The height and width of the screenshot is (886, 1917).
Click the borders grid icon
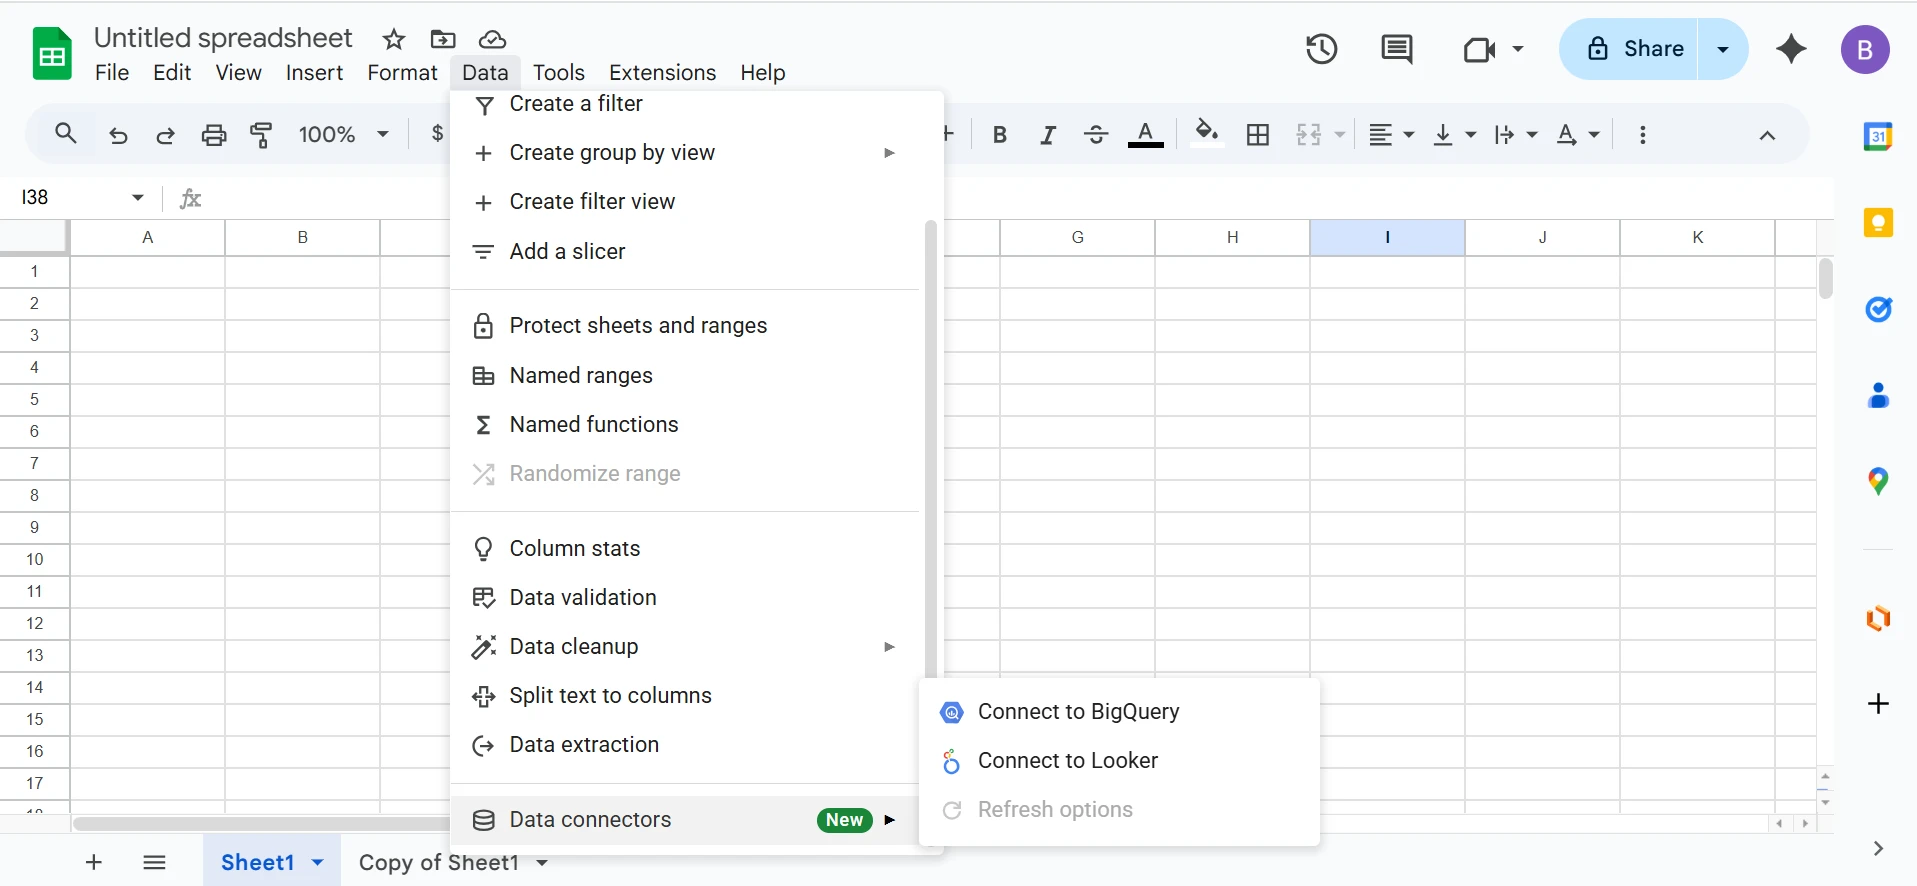pos(1258,135)
